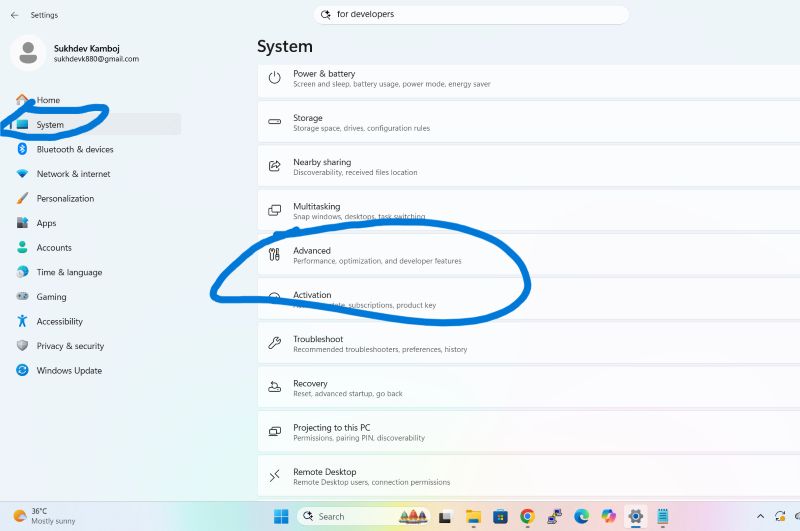Launch Microsoft Edge from the taskbar
The width and height of the screenshot is (800, 531).
[582, 517]
